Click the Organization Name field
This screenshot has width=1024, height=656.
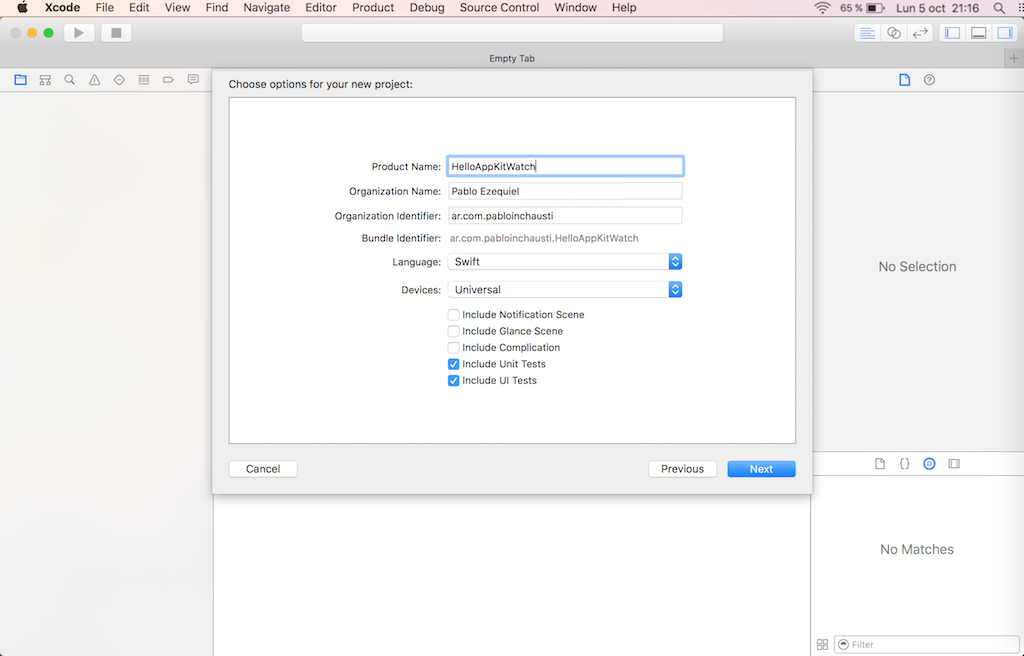click(x=565, y=191)
